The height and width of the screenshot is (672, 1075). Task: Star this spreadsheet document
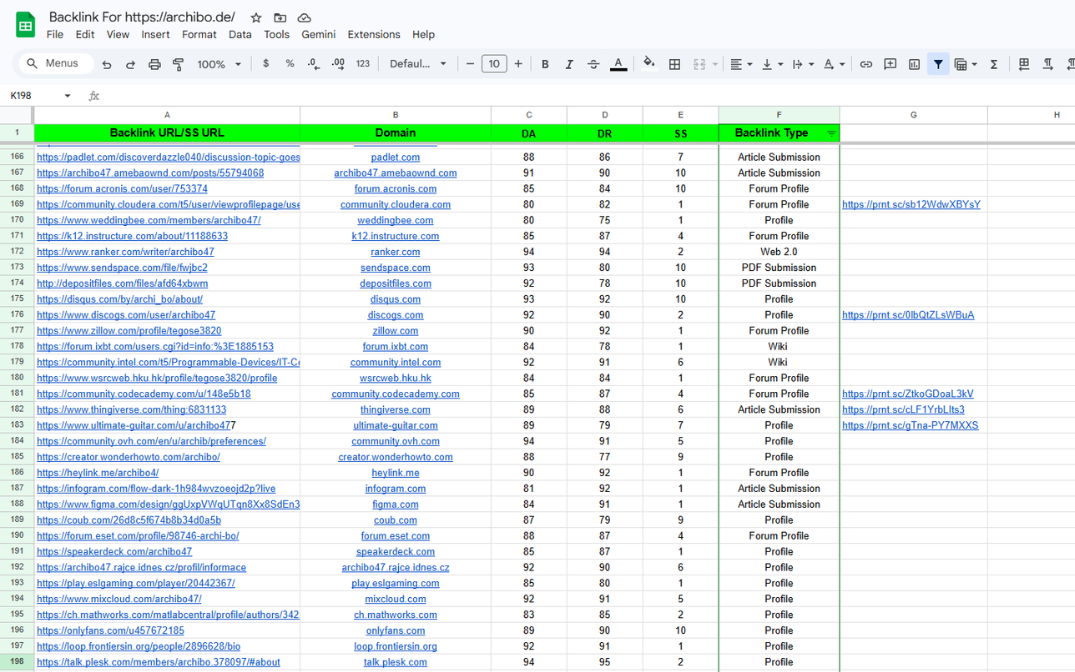(x=256, y=18)
